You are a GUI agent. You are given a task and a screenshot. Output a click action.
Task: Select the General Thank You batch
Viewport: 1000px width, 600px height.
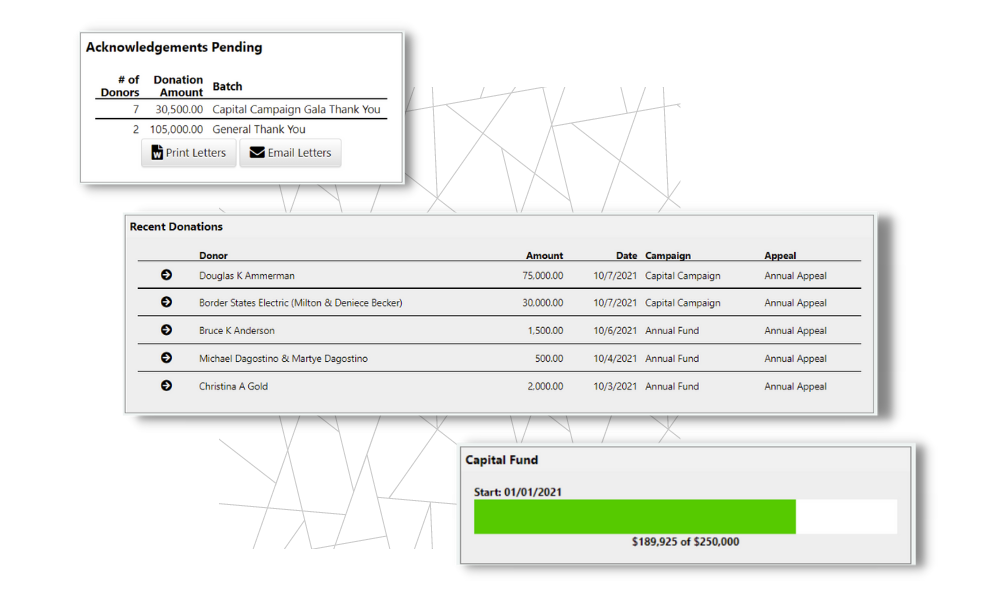[258, 129]
